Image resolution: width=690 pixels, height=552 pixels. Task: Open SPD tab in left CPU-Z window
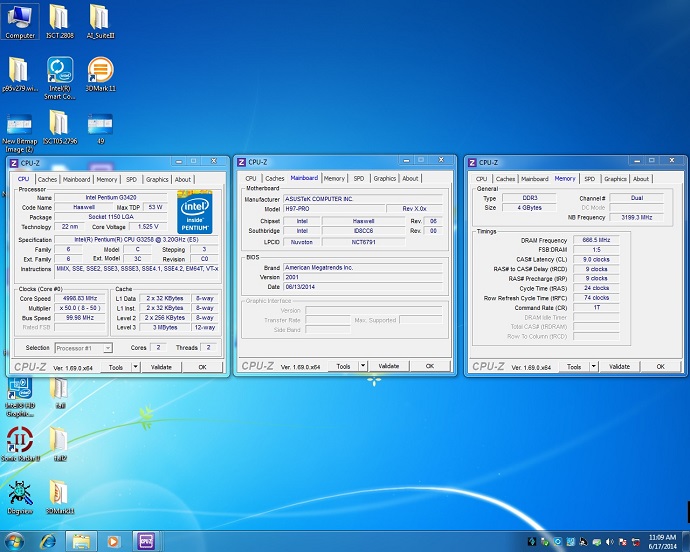point(131,180)
